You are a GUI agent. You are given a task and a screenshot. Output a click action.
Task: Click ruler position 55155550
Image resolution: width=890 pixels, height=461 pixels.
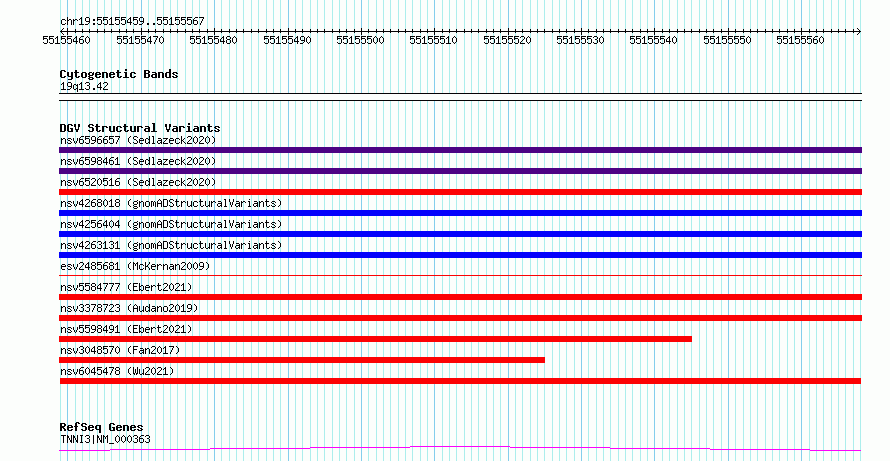[728, 40]
